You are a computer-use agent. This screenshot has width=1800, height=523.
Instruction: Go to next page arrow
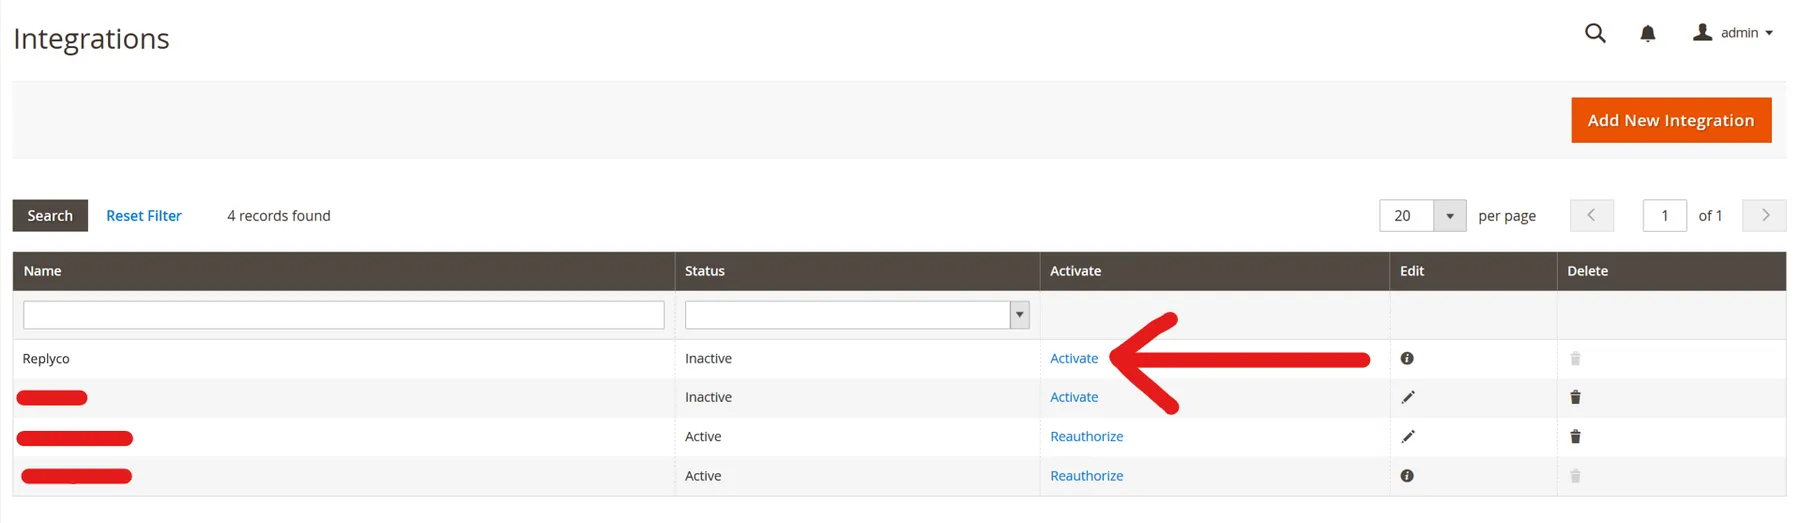coord(1764,215)
